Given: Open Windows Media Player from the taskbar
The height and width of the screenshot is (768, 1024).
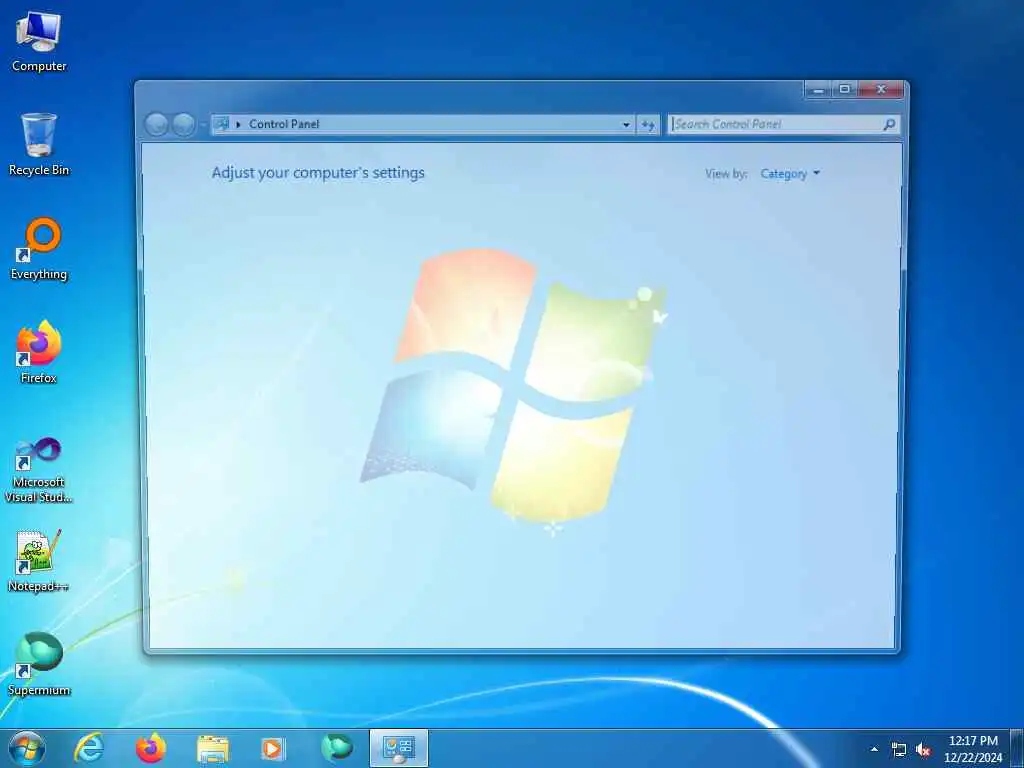Looking at the screenshot, I should coord(272,748).
